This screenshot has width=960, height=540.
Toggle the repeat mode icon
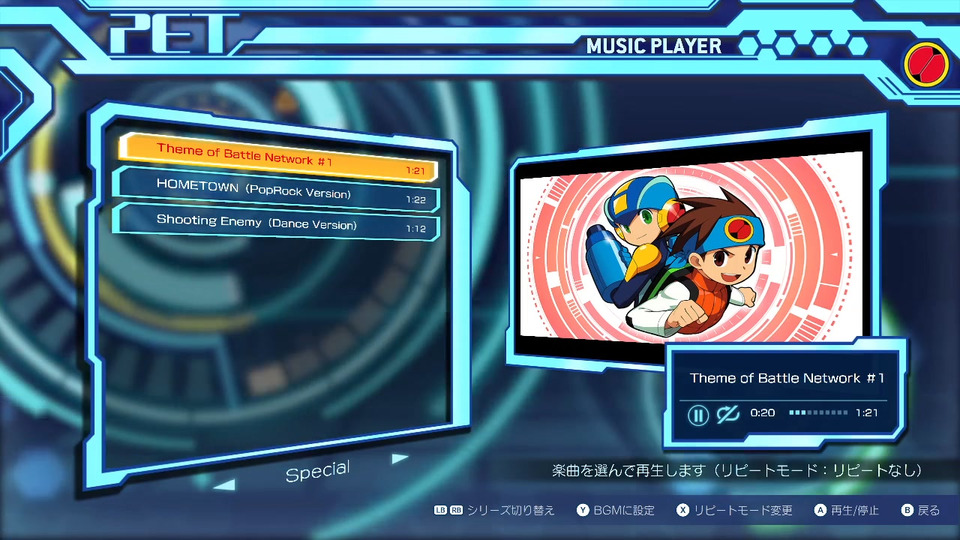[x=728, y=414]
